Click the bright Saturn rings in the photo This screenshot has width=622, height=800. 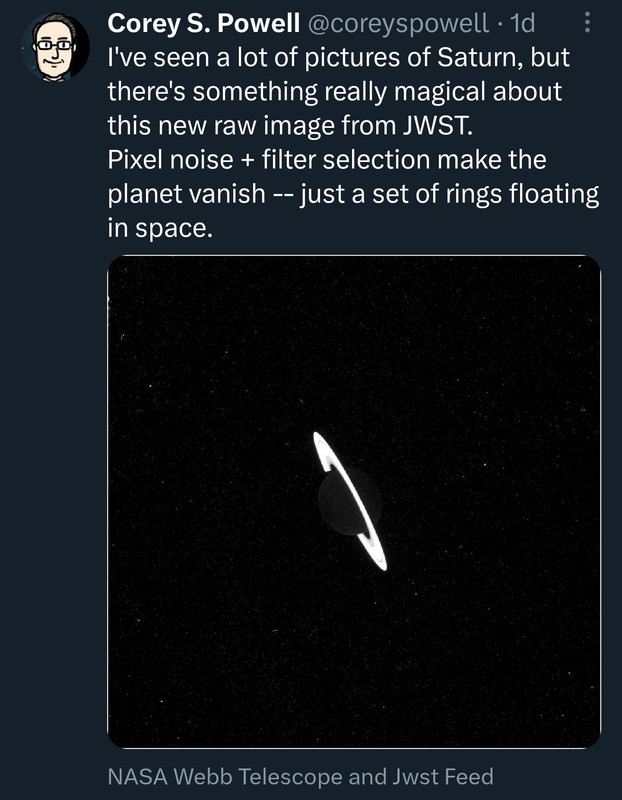[x=351, y=501]
